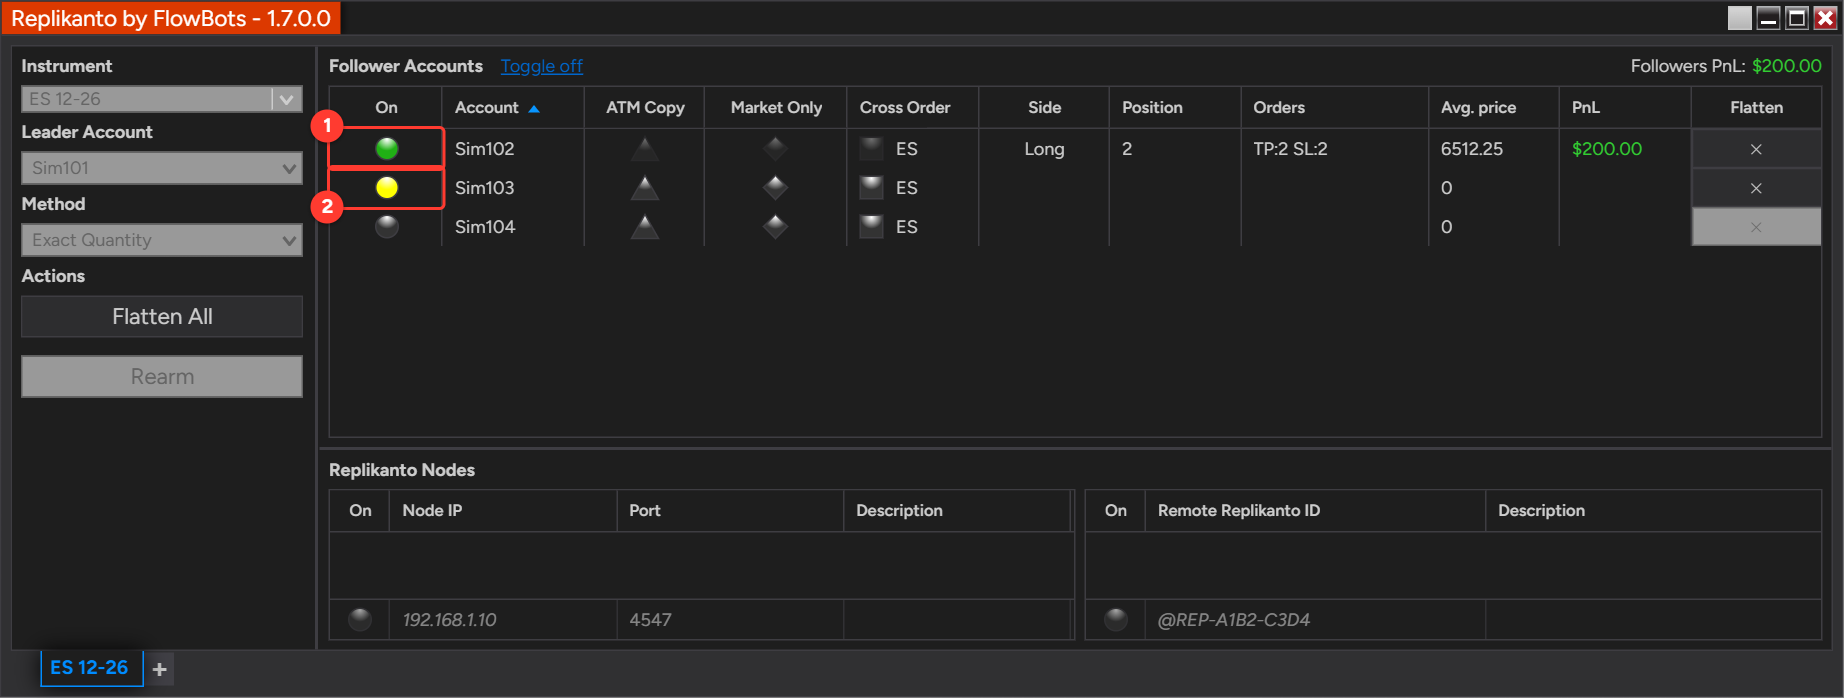Toggle Market Only diamond for Sim104

click(775, 227)
